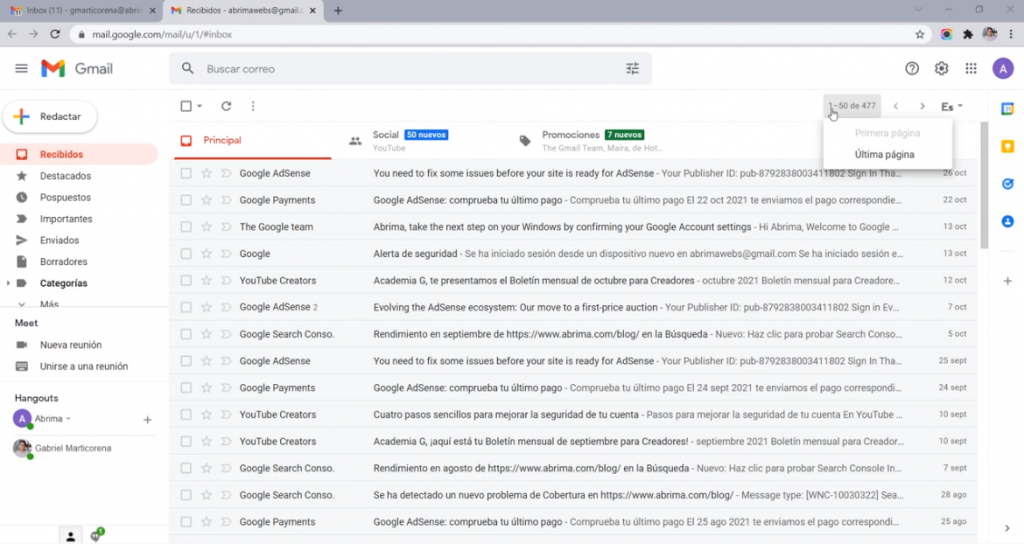Click Unirse a una reunión
Viewport: 1024px width, 544px height.
click(x=84, y=366)
